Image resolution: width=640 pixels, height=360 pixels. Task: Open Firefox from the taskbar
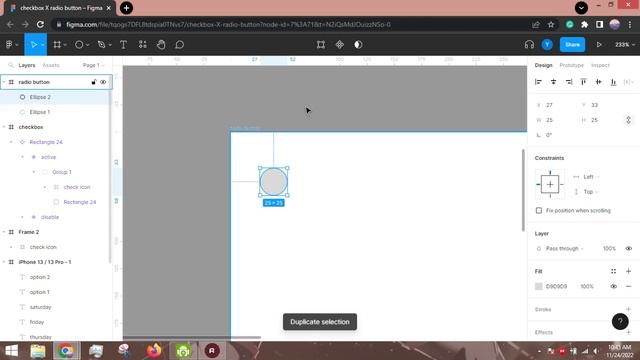point(154,351)
